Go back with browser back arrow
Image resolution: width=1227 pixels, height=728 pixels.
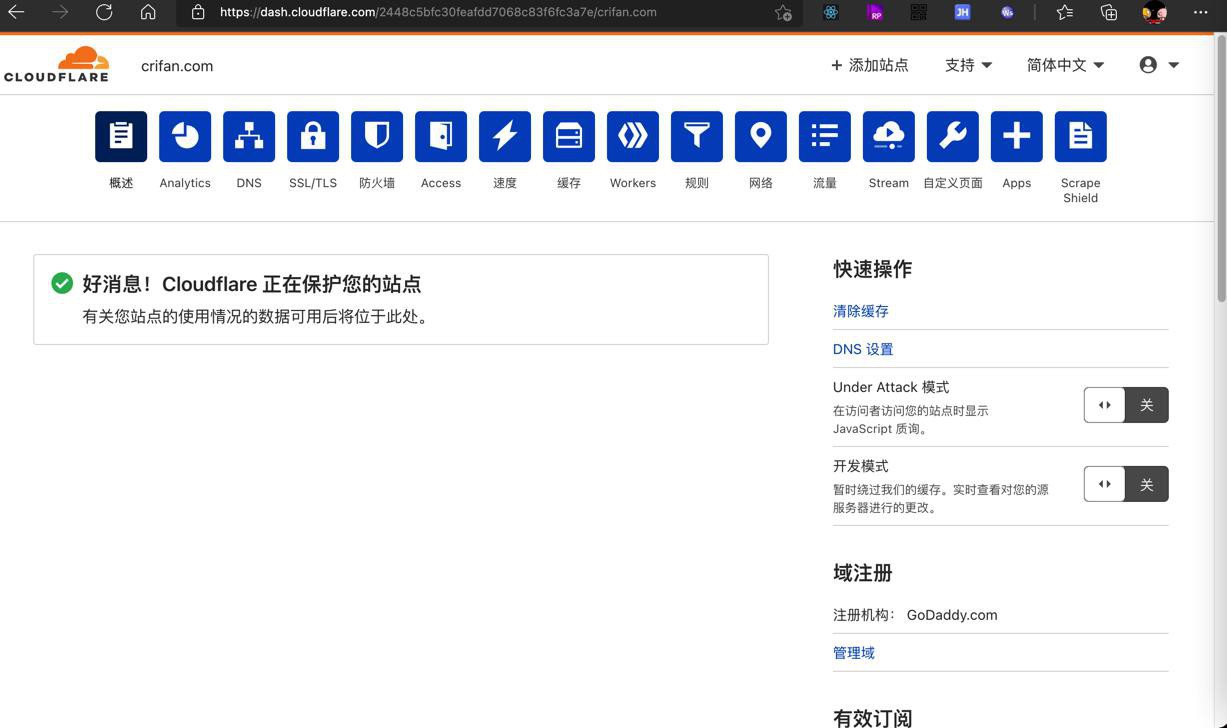(17, 12)
